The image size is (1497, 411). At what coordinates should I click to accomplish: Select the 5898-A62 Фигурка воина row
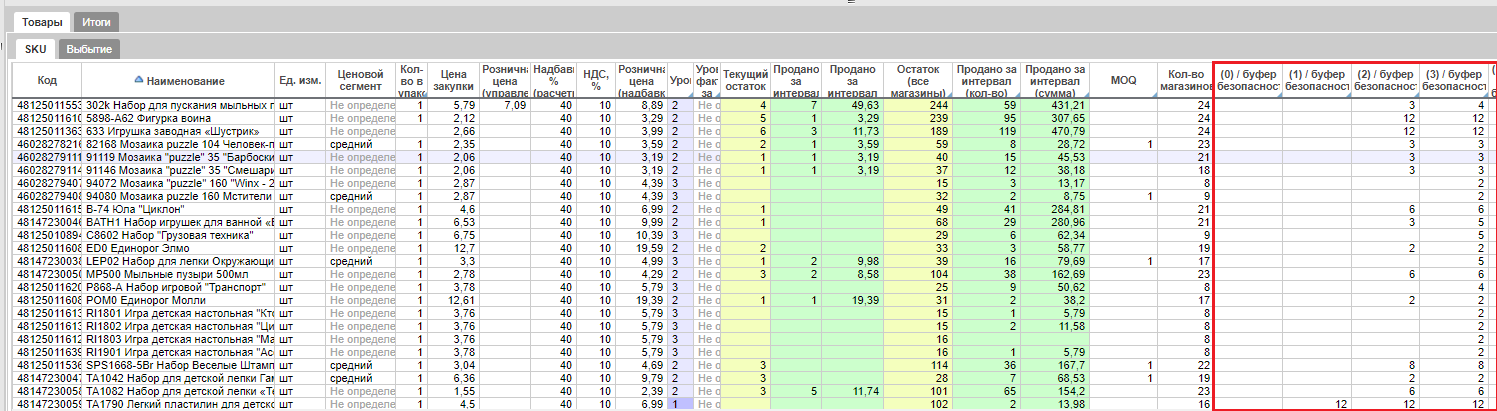coord(178,118)
